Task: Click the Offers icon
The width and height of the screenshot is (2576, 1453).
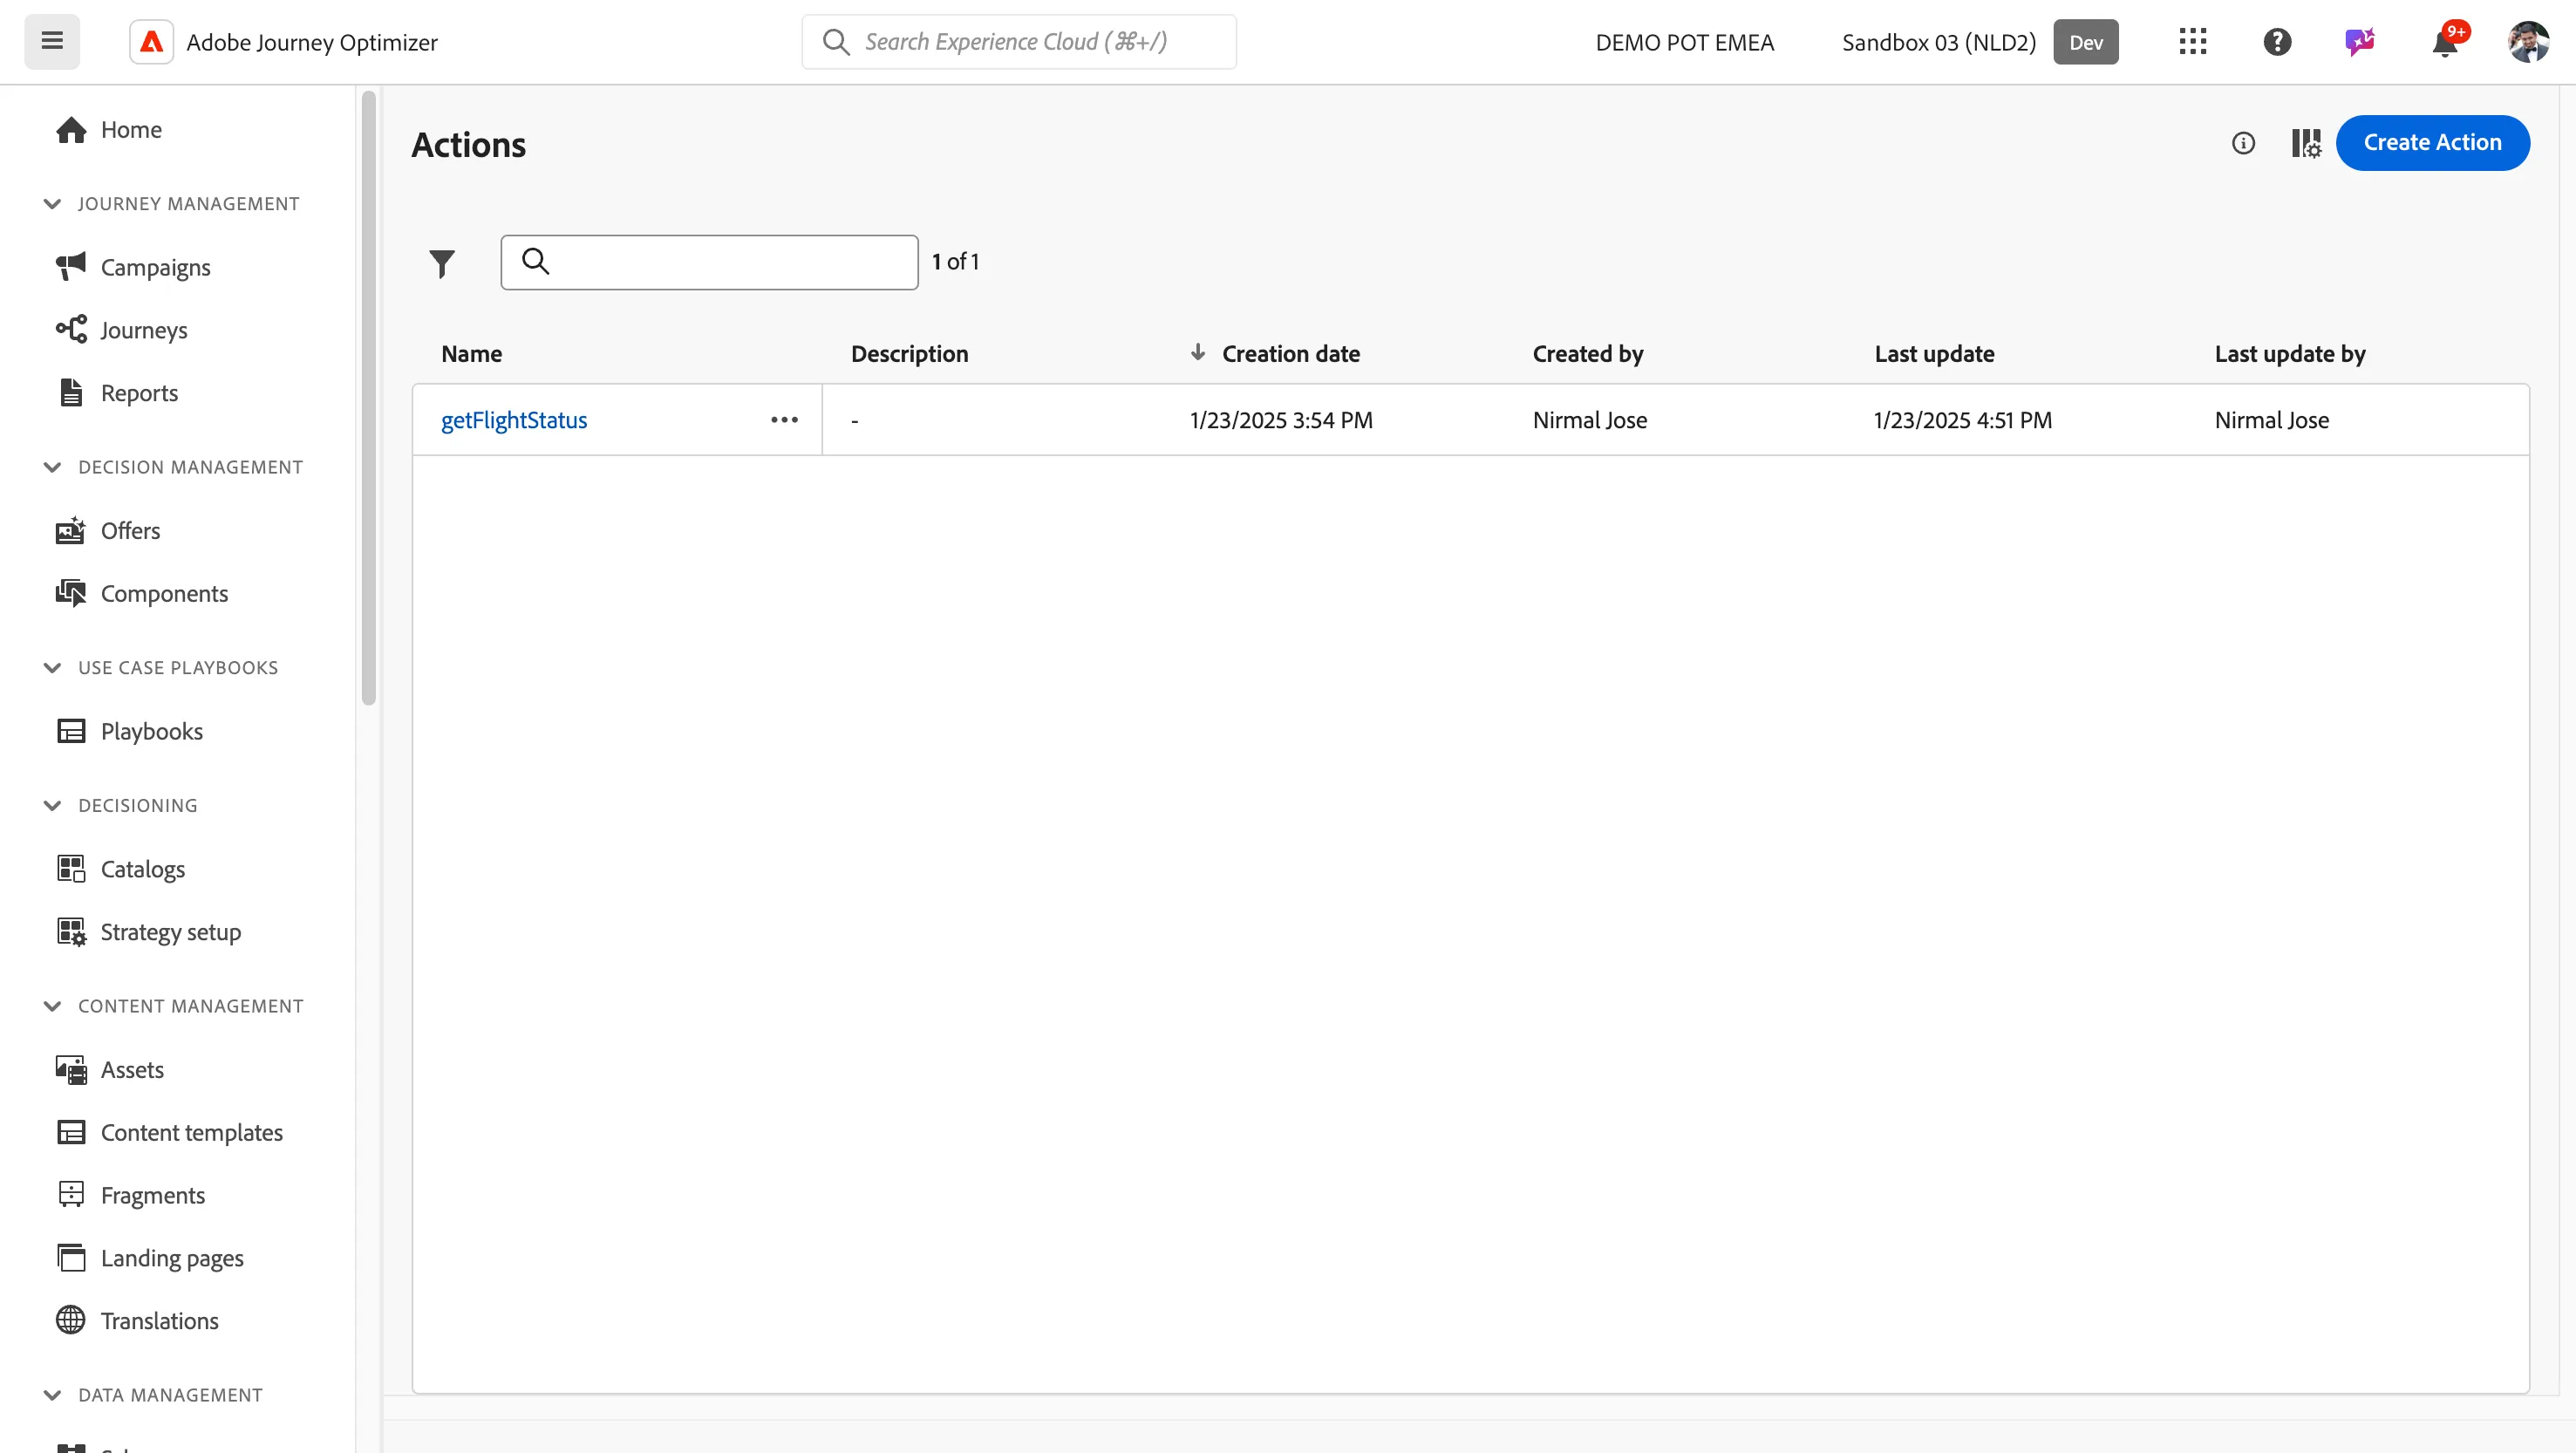Action: [x=71, y=531]
